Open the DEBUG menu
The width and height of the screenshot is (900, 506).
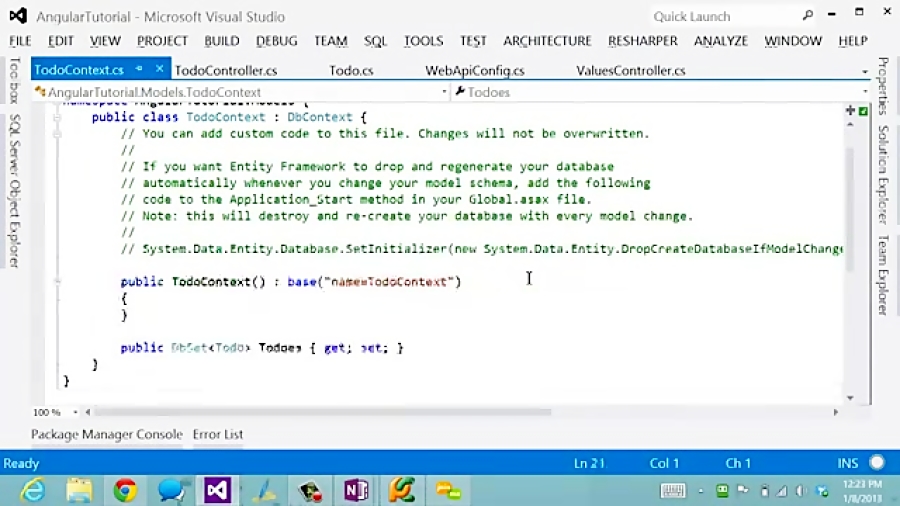(x=277, y=41)
